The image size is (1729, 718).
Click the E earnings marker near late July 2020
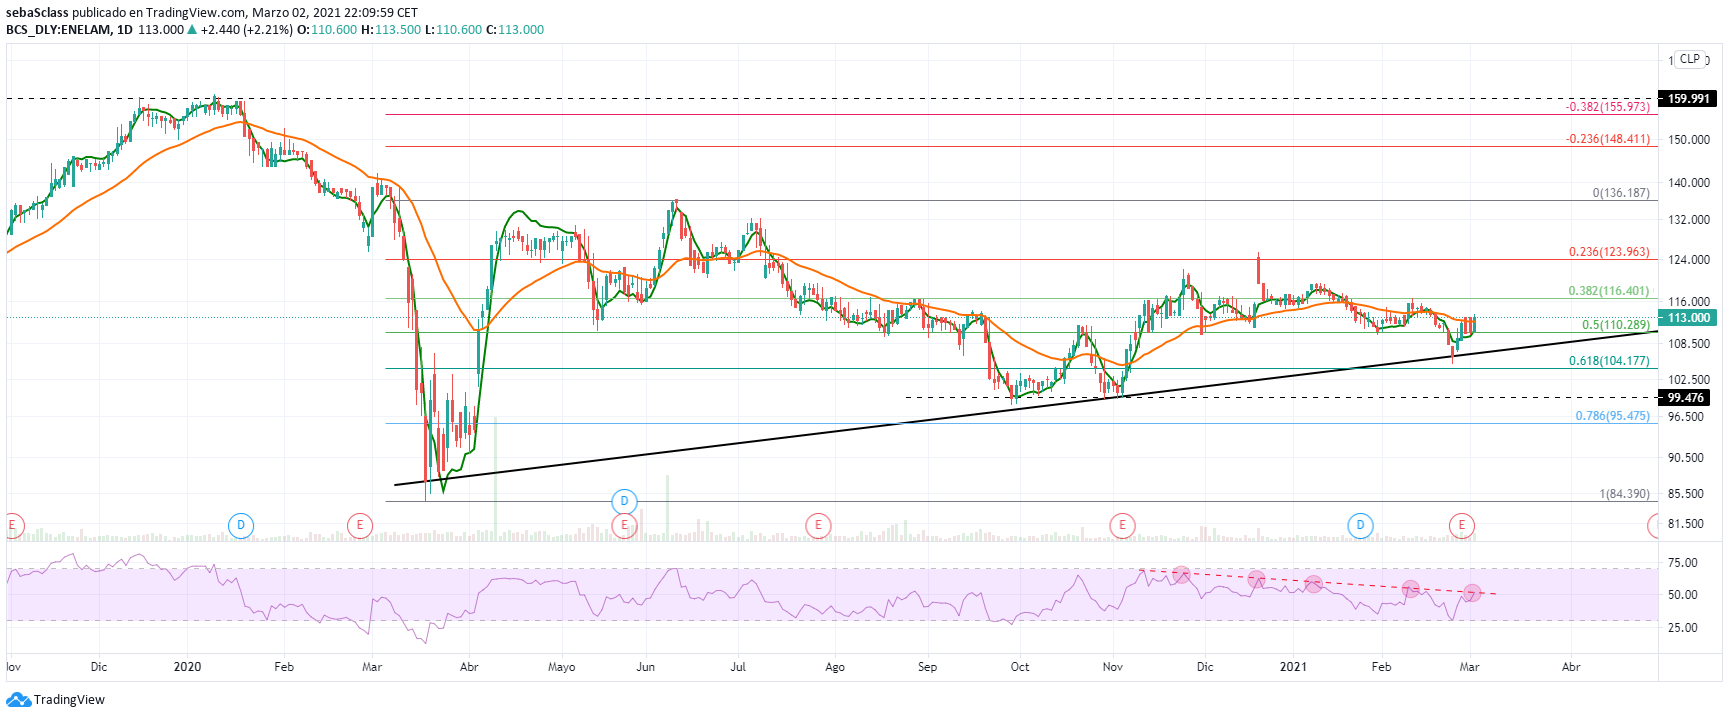pyautogui.click(x=818, y=525)
